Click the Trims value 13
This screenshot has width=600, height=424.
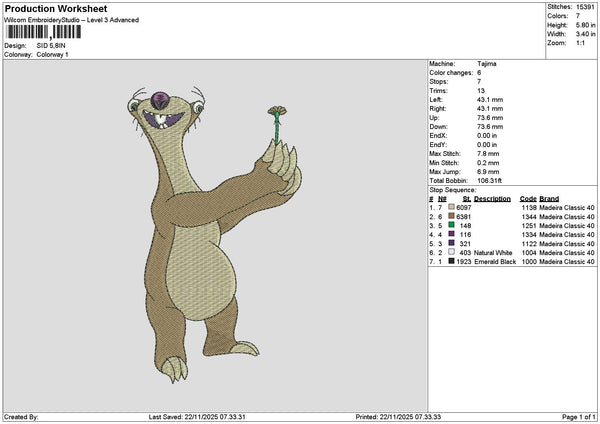coord(481,91)
